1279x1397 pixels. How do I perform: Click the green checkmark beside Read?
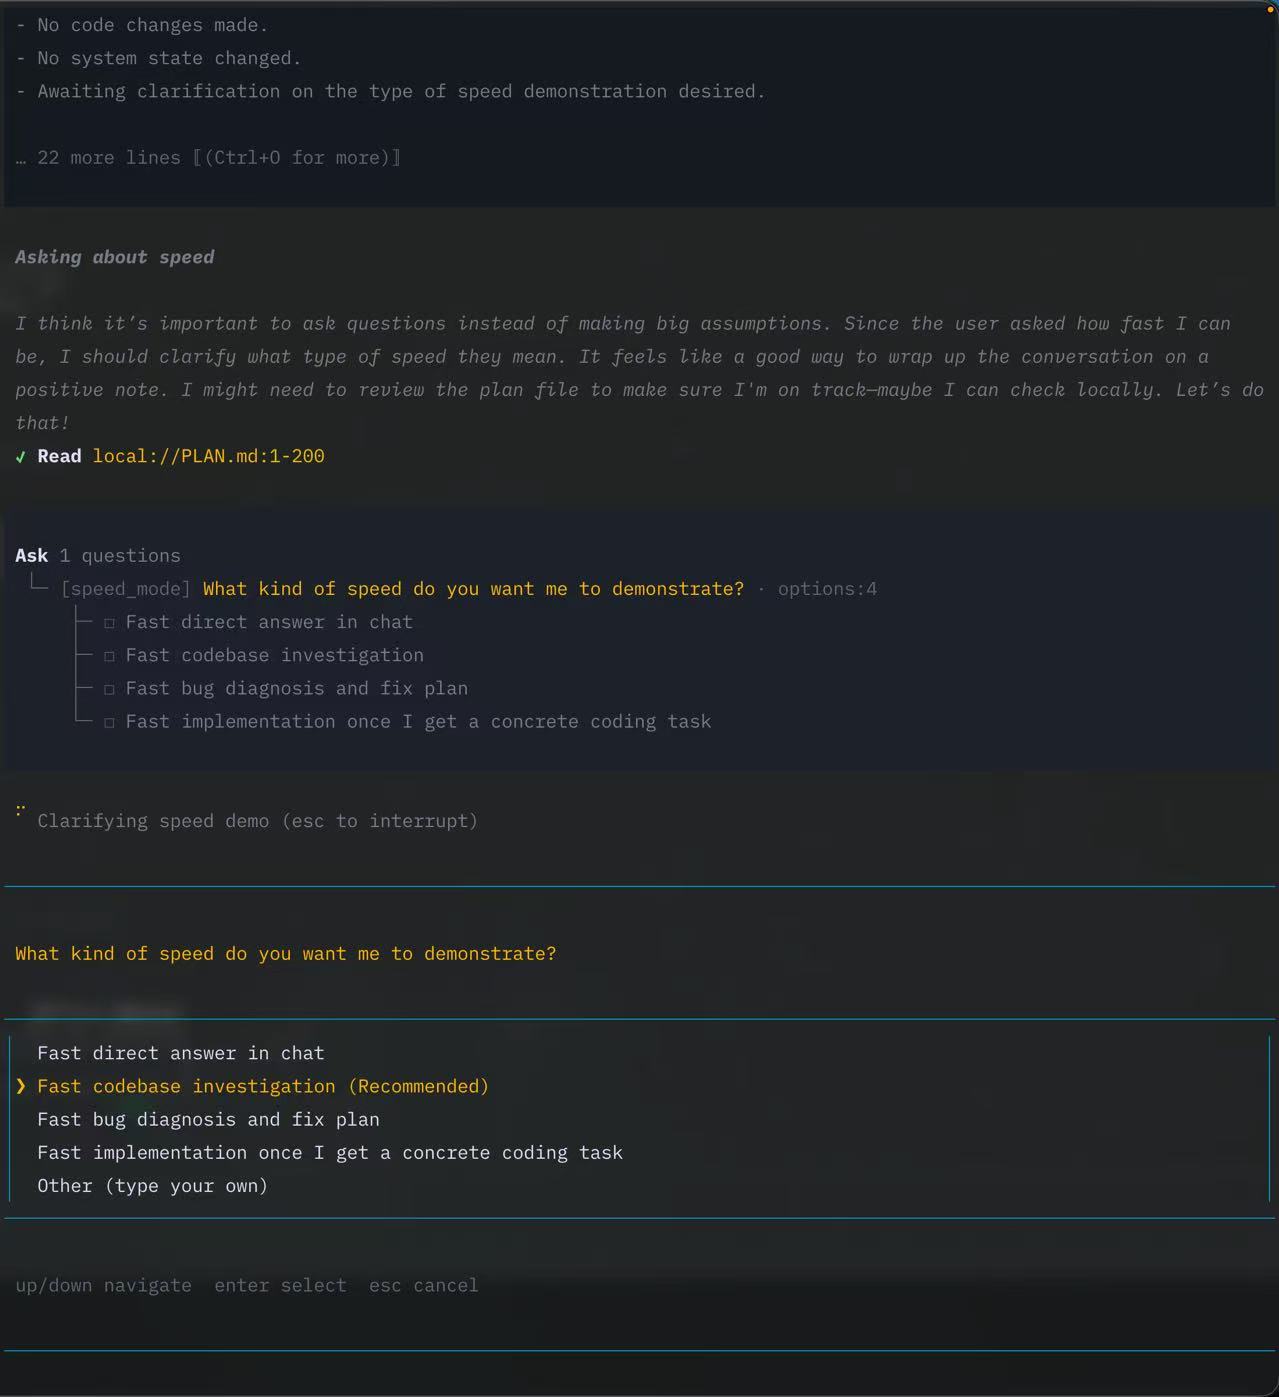coord(21,457)
